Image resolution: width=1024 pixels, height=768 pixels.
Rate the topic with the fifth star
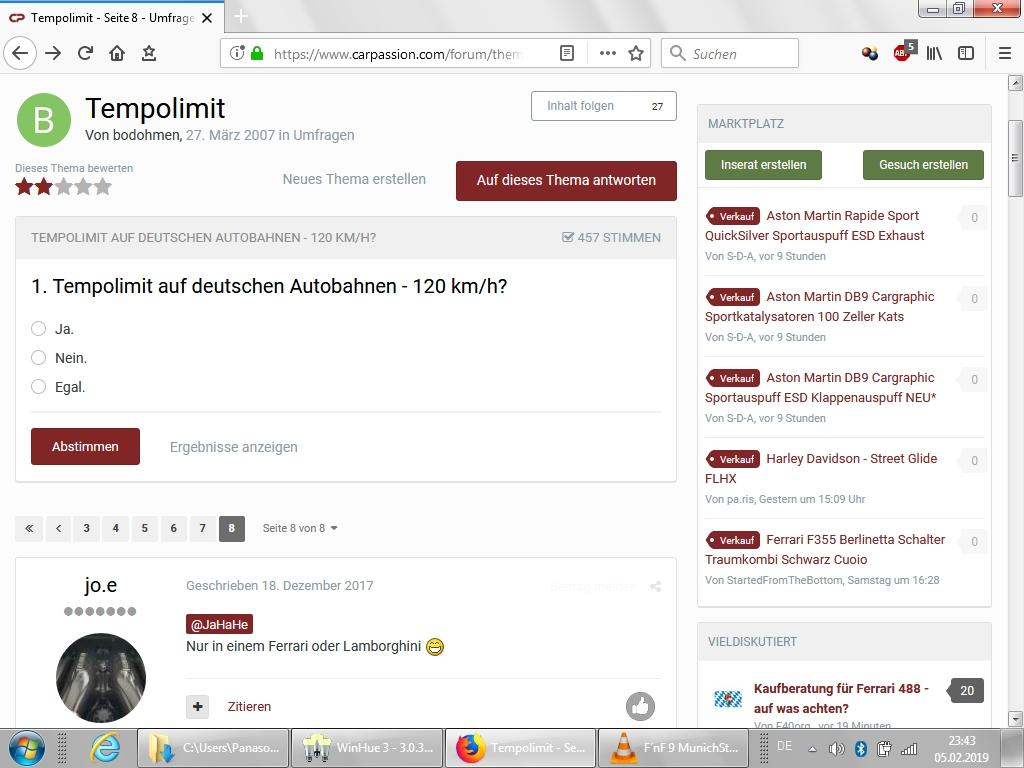102,186
